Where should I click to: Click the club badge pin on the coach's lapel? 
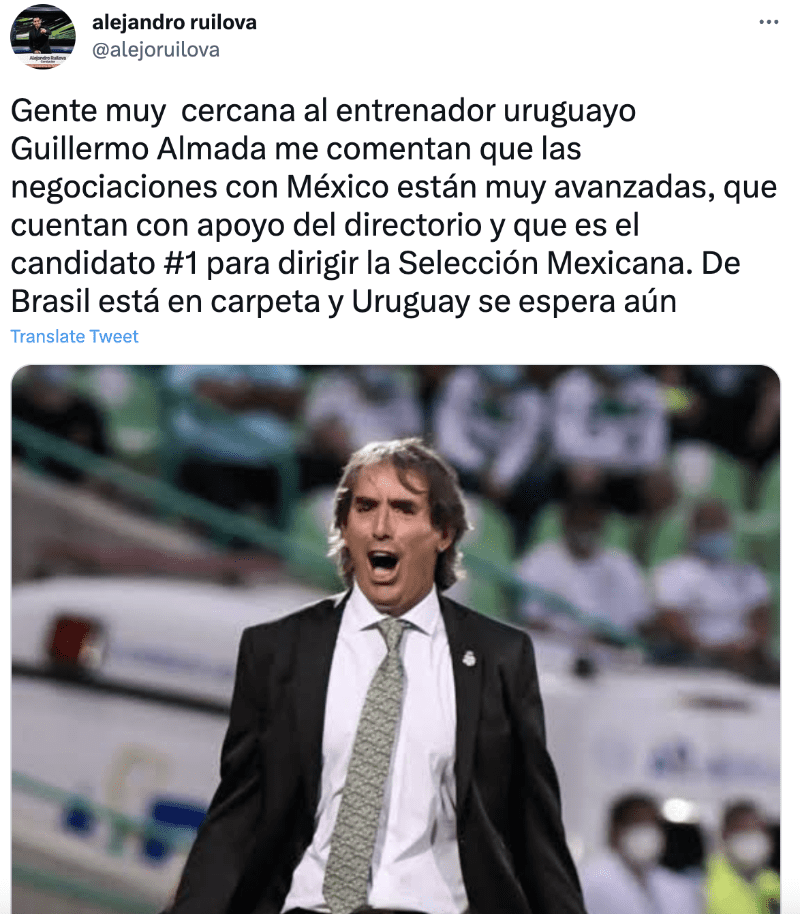469,658
